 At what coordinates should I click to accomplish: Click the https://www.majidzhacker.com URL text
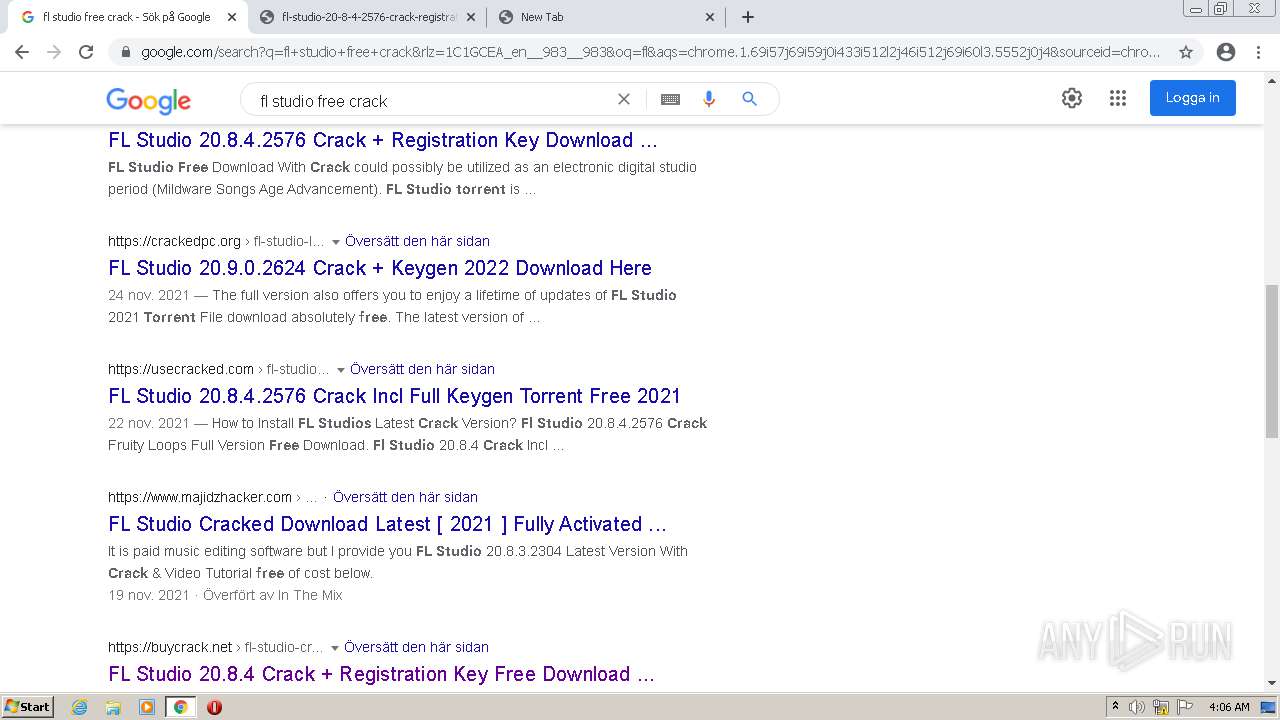[200, 497]
